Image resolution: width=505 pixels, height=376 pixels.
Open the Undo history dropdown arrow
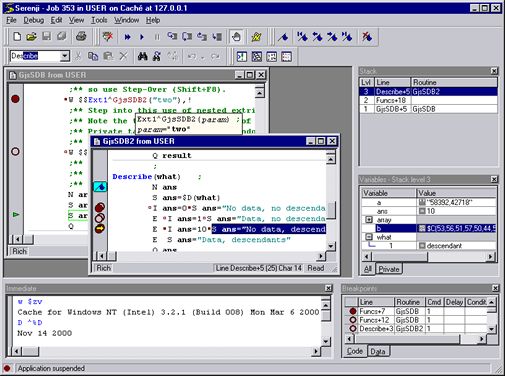tap(203, 57)
